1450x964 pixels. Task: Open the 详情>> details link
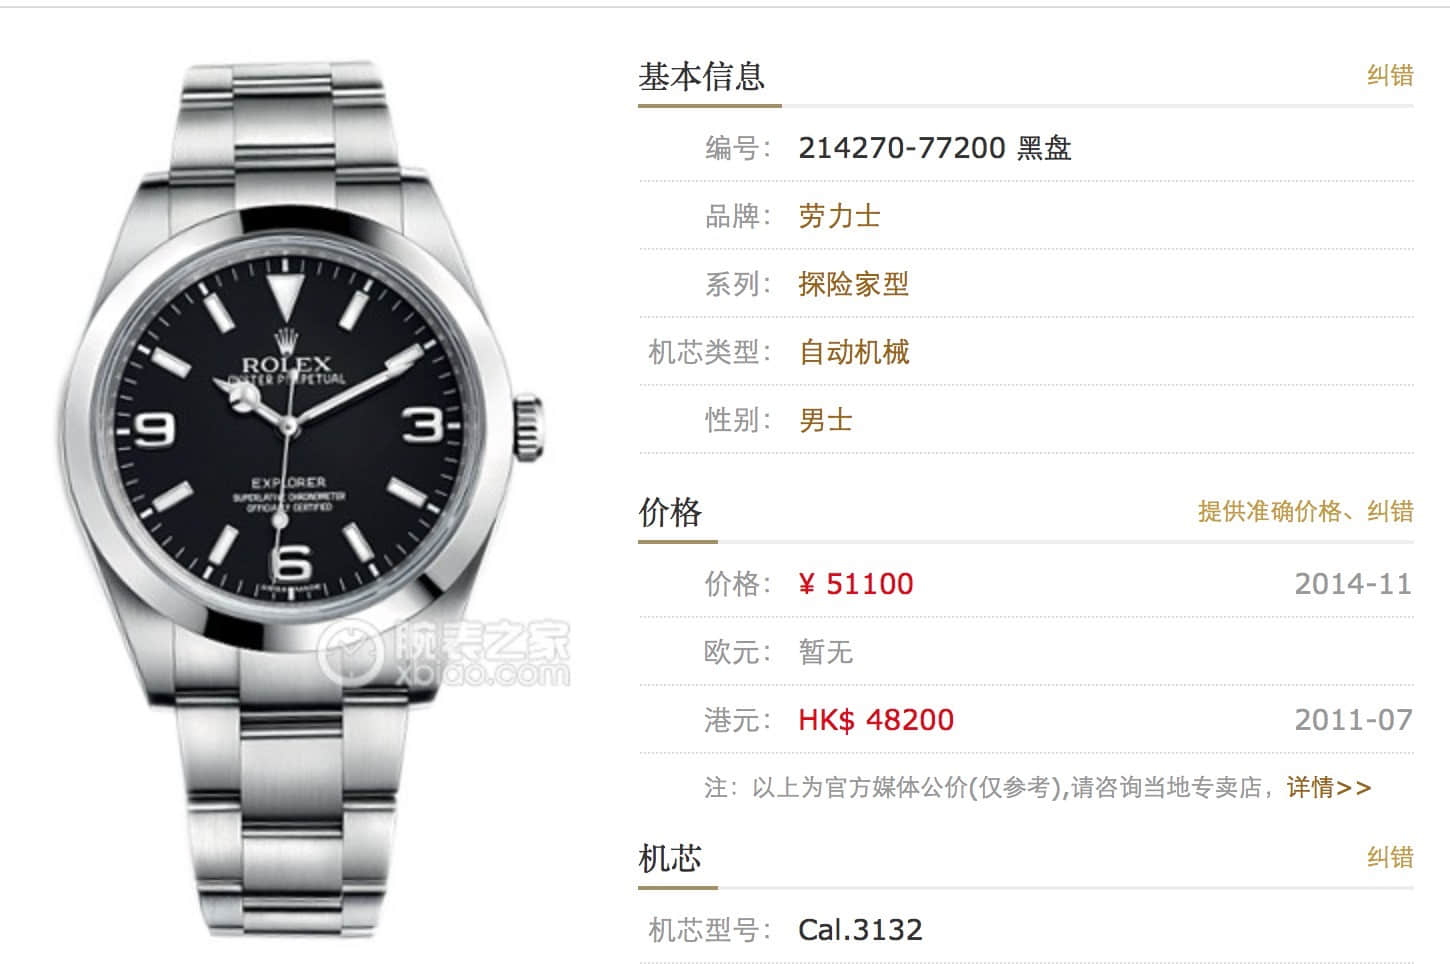1329,788
